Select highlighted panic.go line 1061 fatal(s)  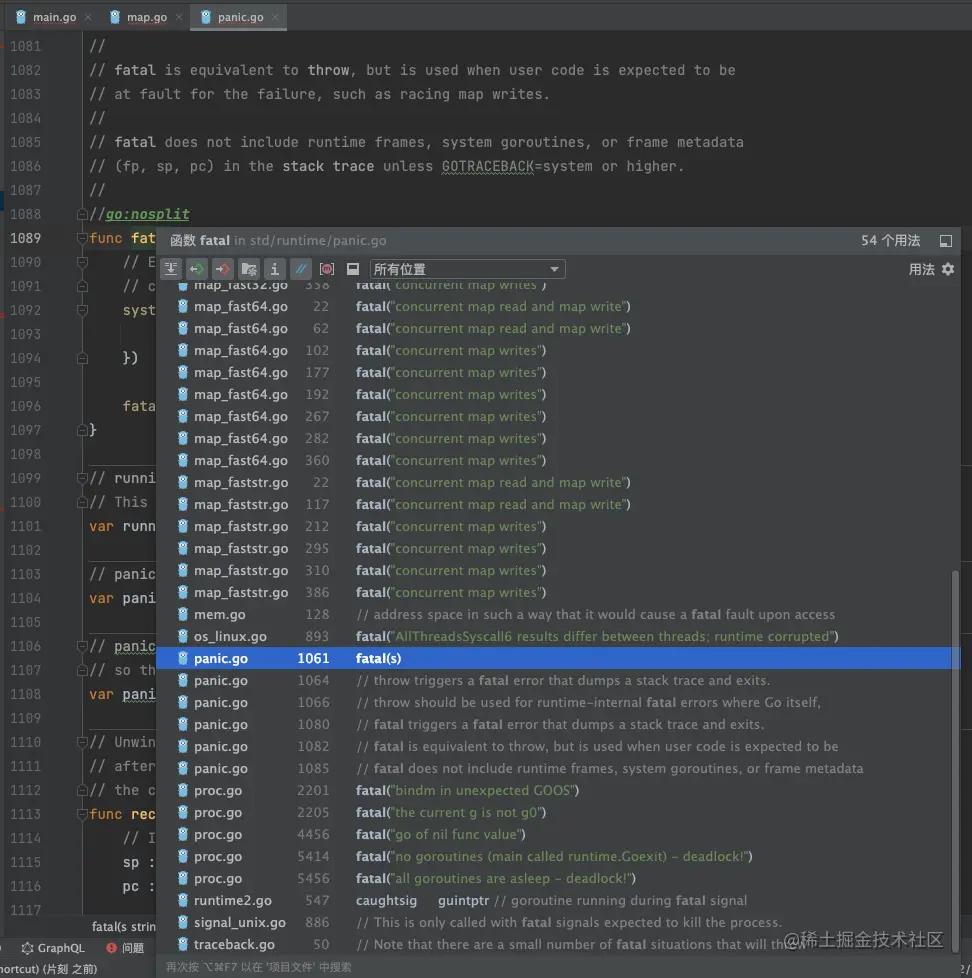(x=554, y=658)
